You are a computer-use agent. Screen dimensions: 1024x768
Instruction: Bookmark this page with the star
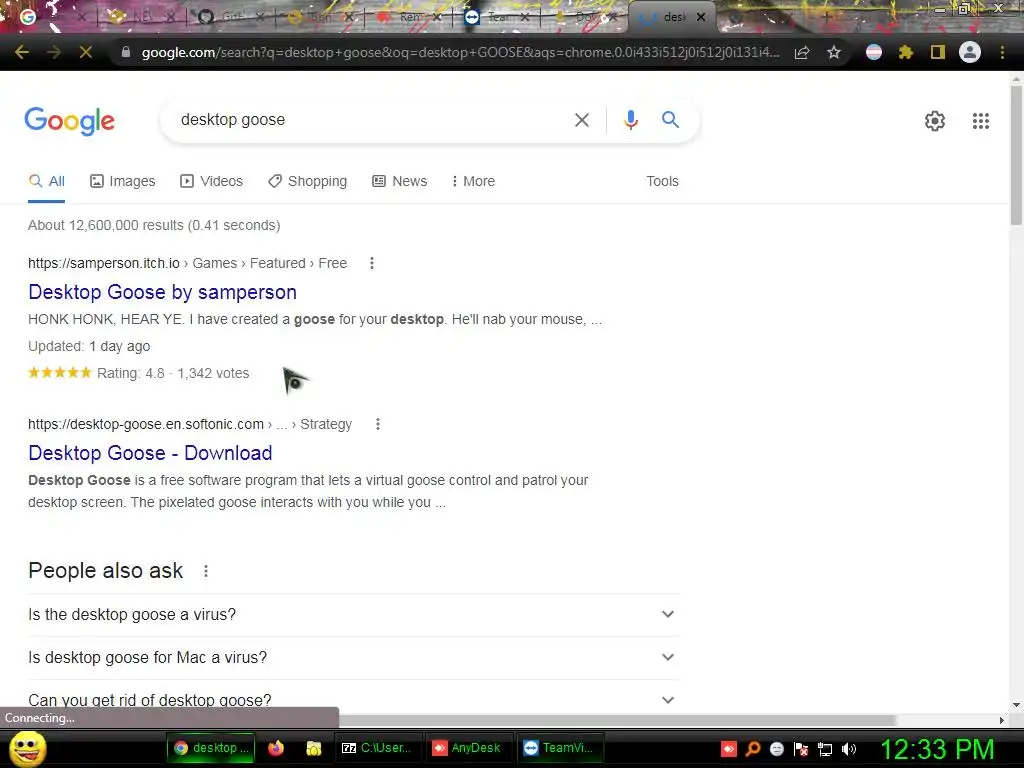(x=833, y=52)
